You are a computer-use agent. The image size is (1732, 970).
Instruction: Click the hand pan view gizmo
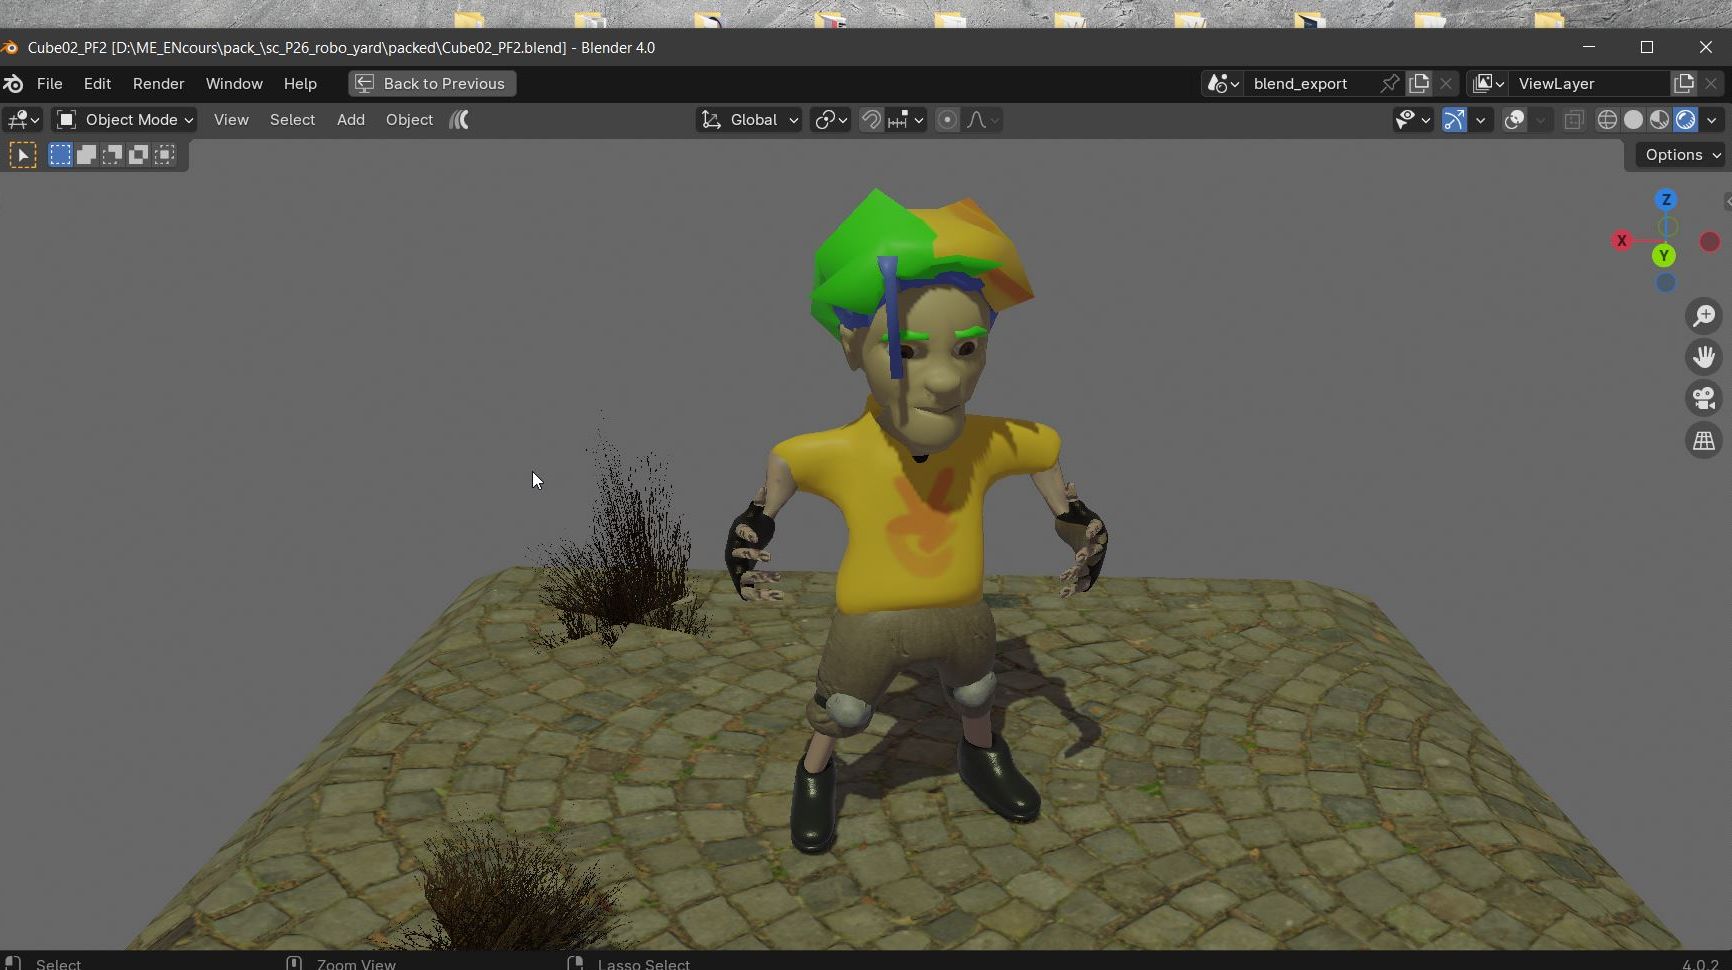(1704, 357)
